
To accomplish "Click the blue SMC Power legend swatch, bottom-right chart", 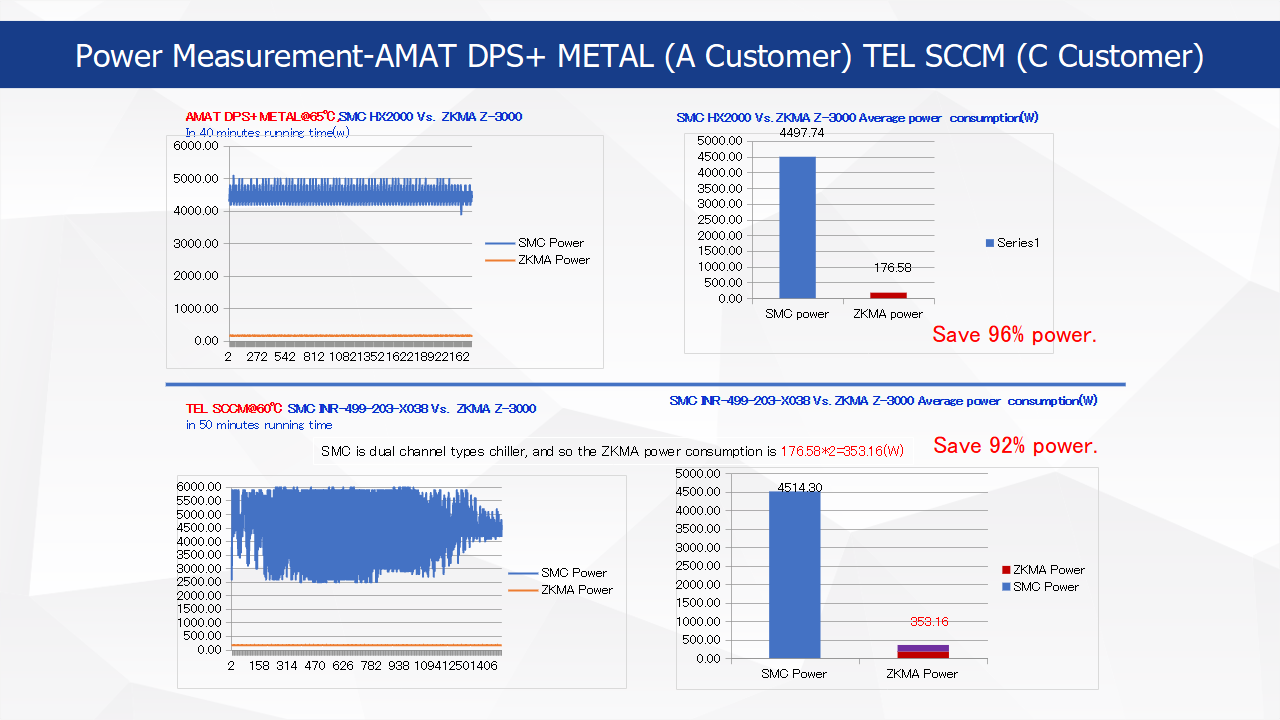I will click(x=1006, y=587).
